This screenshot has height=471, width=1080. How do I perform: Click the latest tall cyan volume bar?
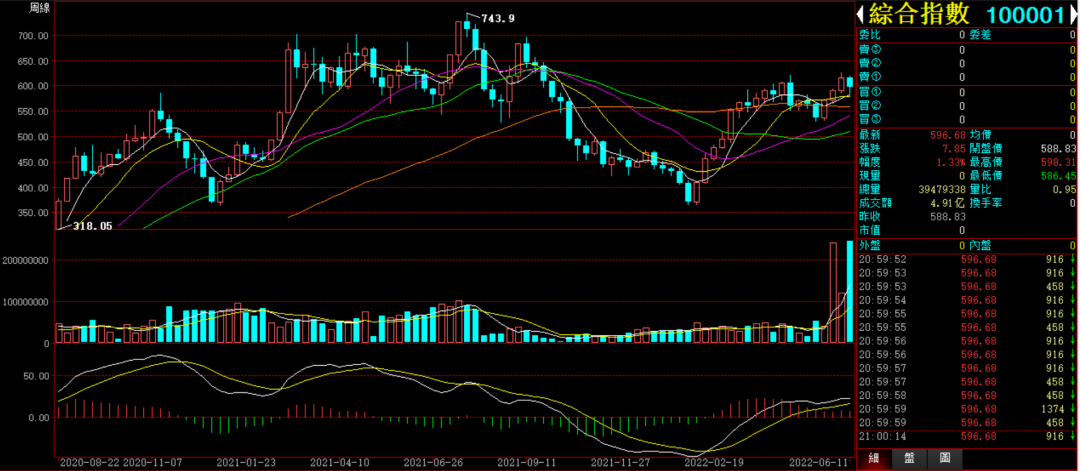[849, 291]
